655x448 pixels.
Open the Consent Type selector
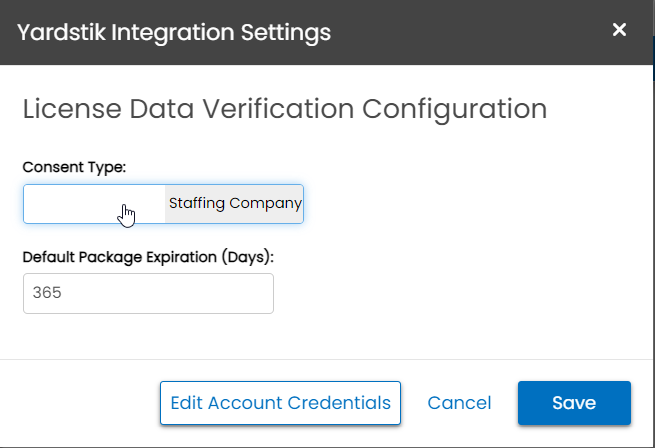163,204
